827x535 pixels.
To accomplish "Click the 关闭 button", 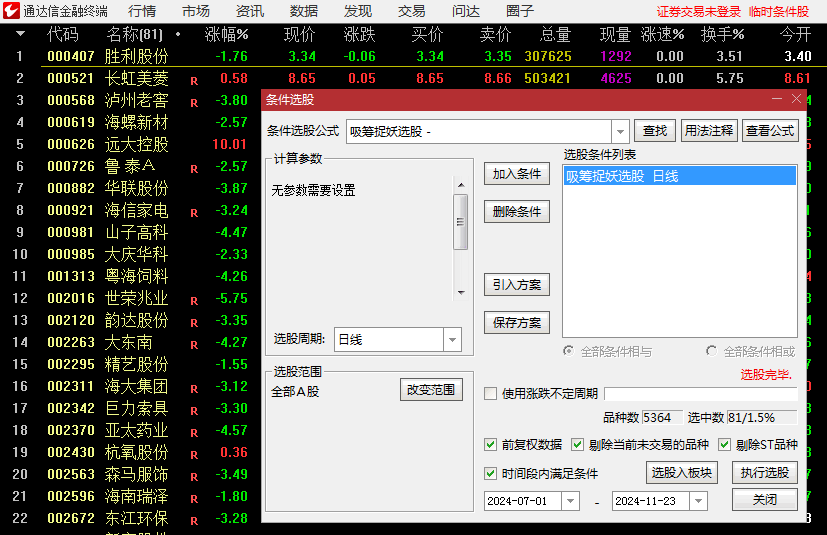I will (764, 500).
